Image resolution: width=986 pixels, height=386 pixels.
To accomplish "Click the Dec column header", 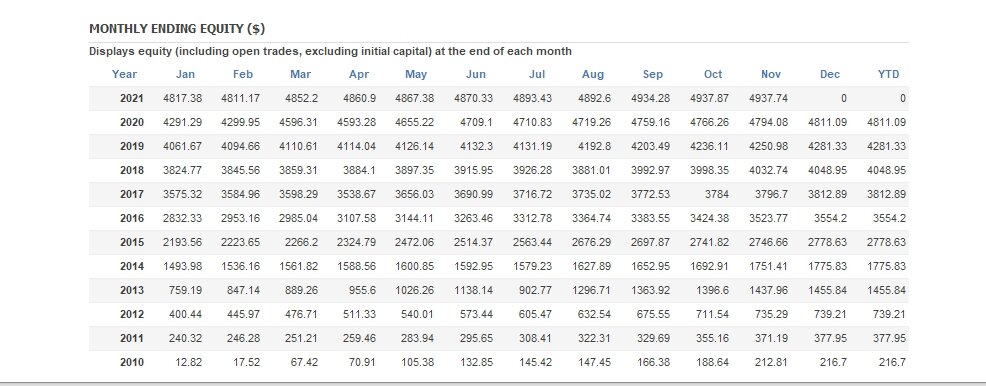I will click(x=829, y=74).
